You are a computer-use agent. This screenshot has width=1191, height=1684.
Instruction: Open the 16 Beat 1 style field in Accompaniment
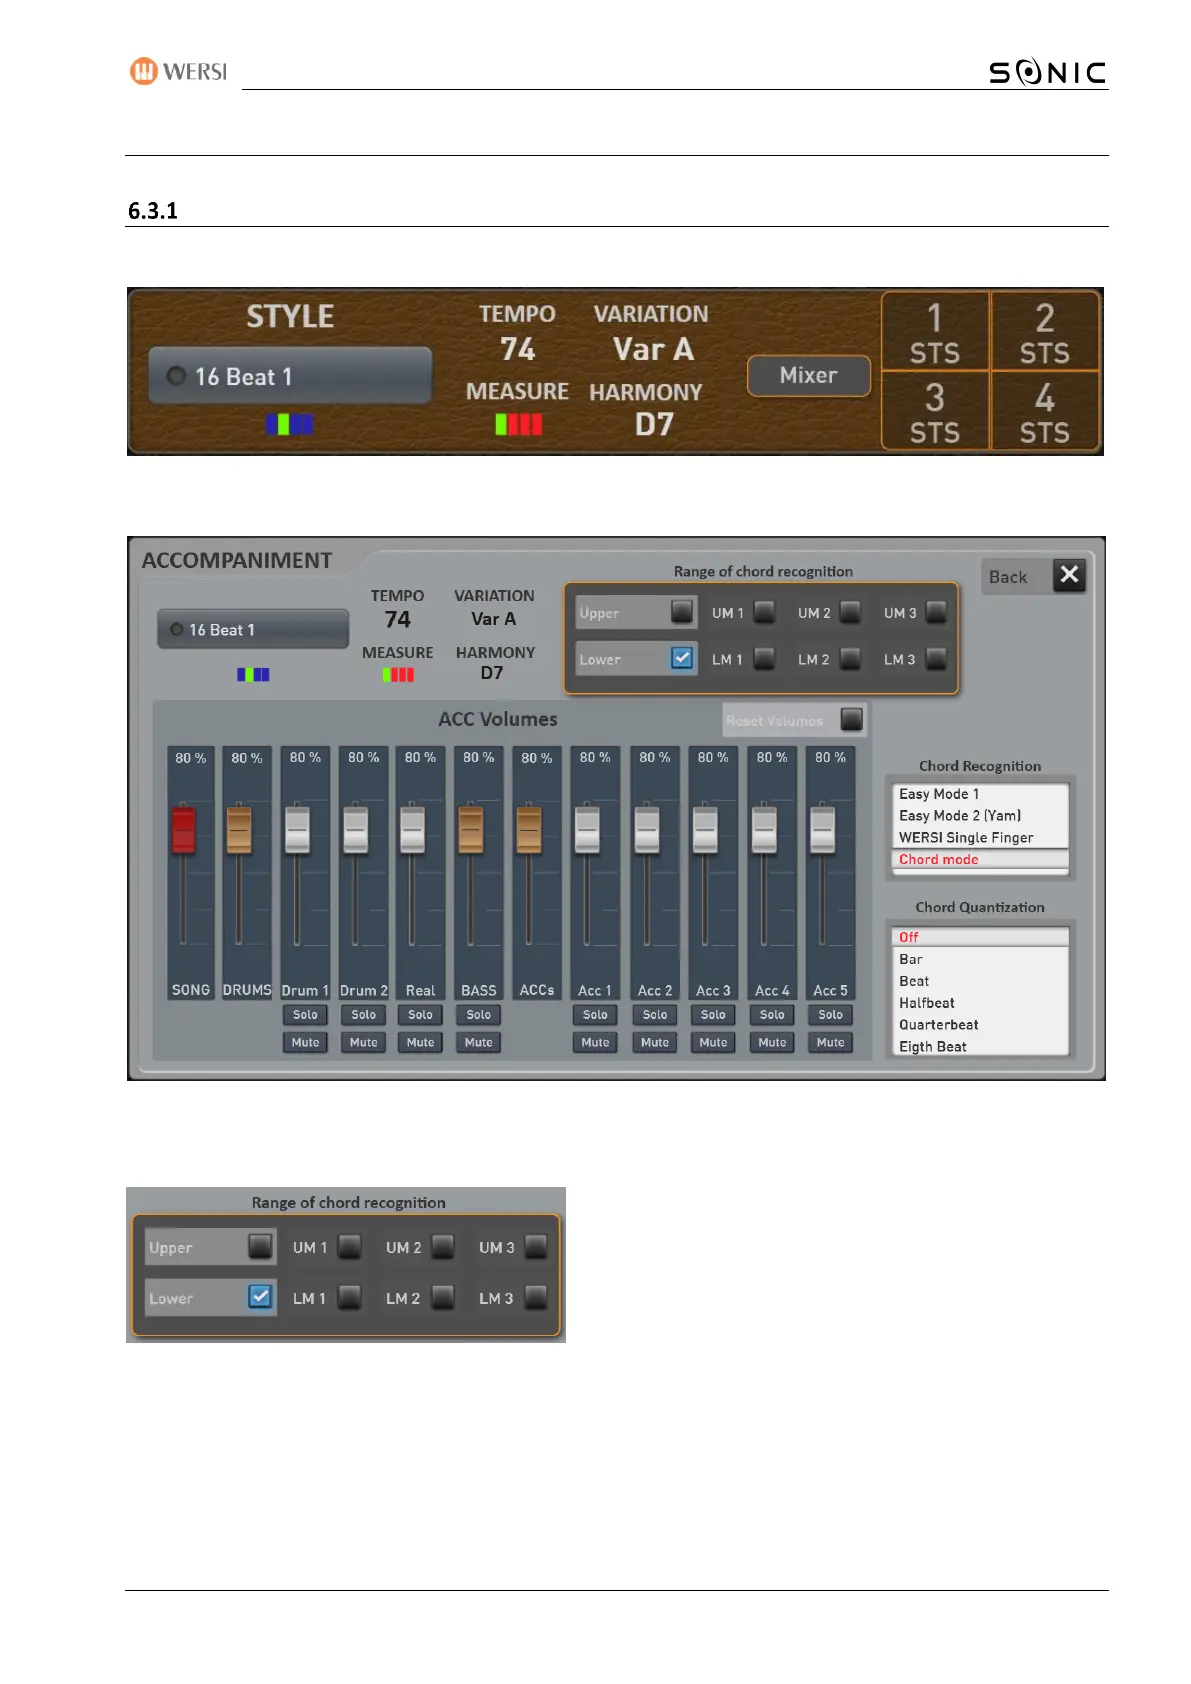pyautogui.click(x=253, y=630)
